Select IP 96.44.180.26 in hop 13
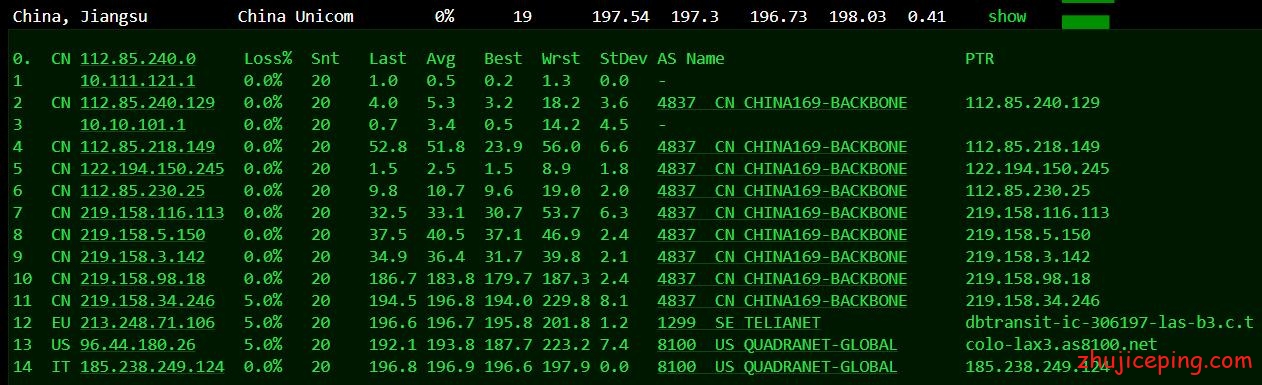Viewport: 1262px width, 385px height. click(x=138, y=345)
